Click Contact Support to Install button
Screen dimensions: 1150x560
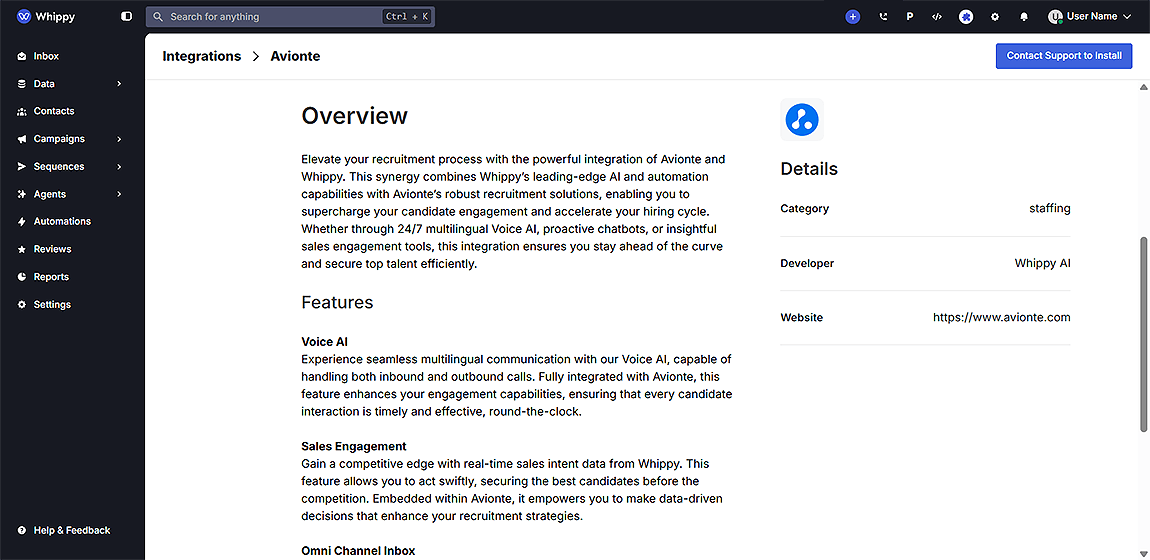click(1063, 56)
